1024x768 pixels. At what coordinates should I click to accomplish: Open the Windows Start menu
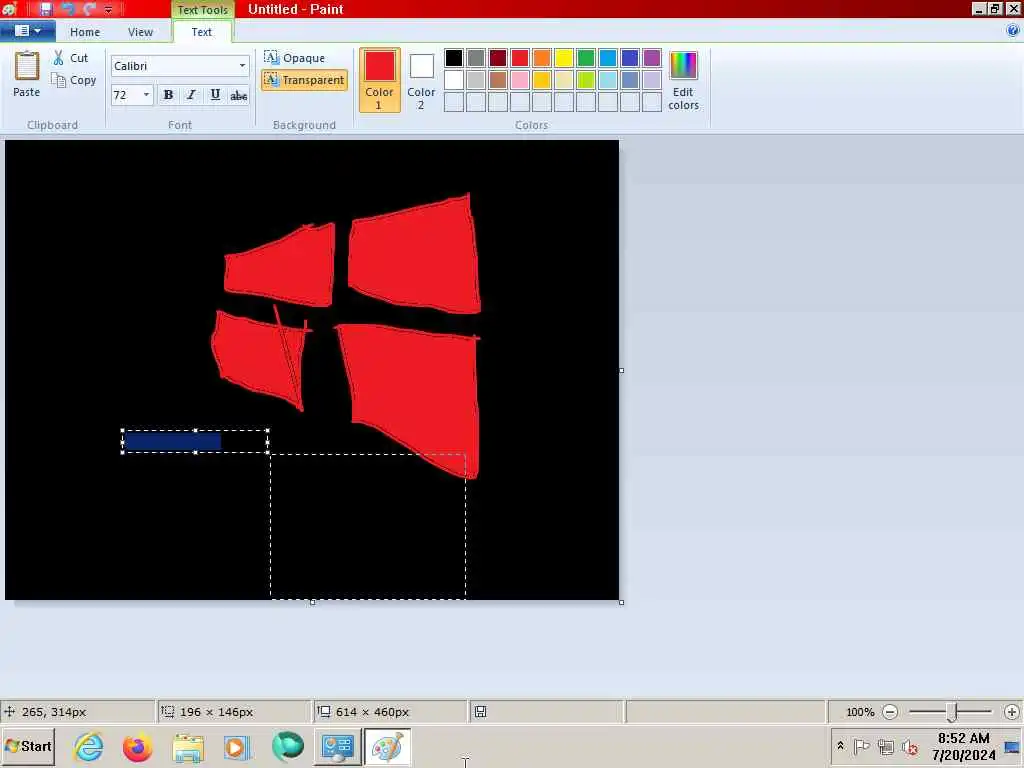pyautogui.click(x=28, y=746)
